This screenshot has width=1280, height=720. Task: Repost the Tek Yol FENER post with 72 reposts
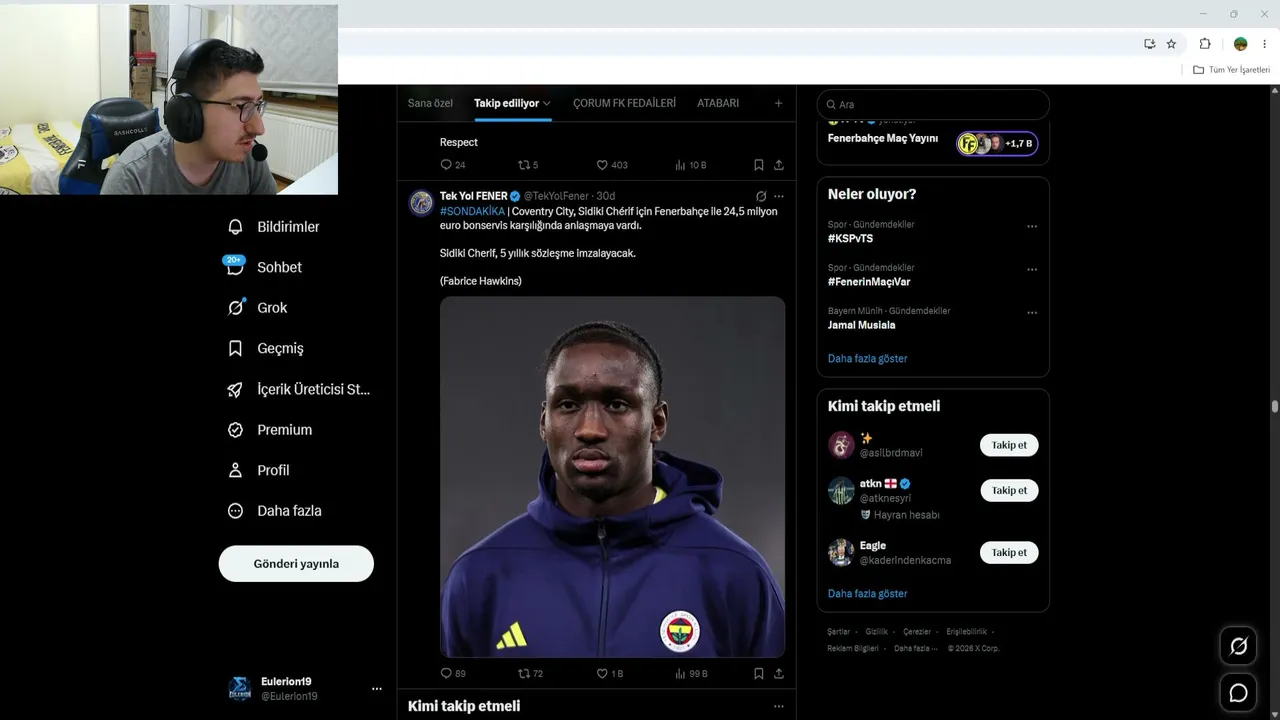(x=523, y=674)
